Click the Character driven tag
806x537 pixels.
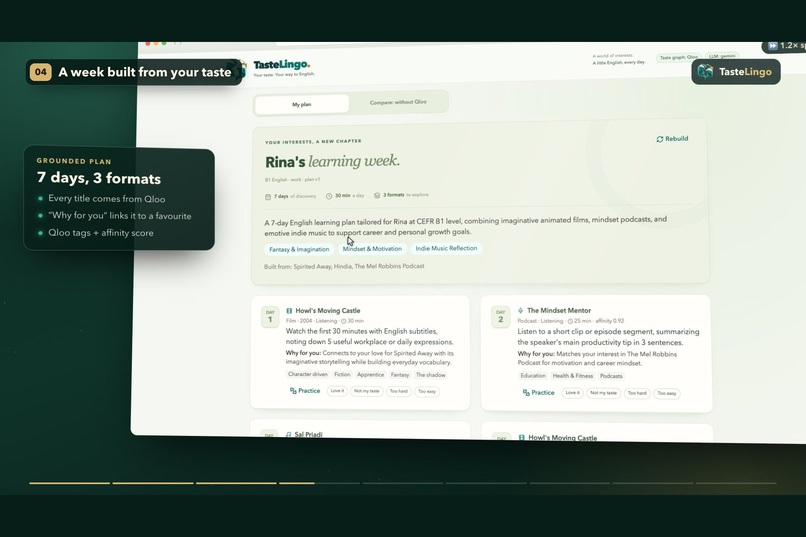click(307, 375)
